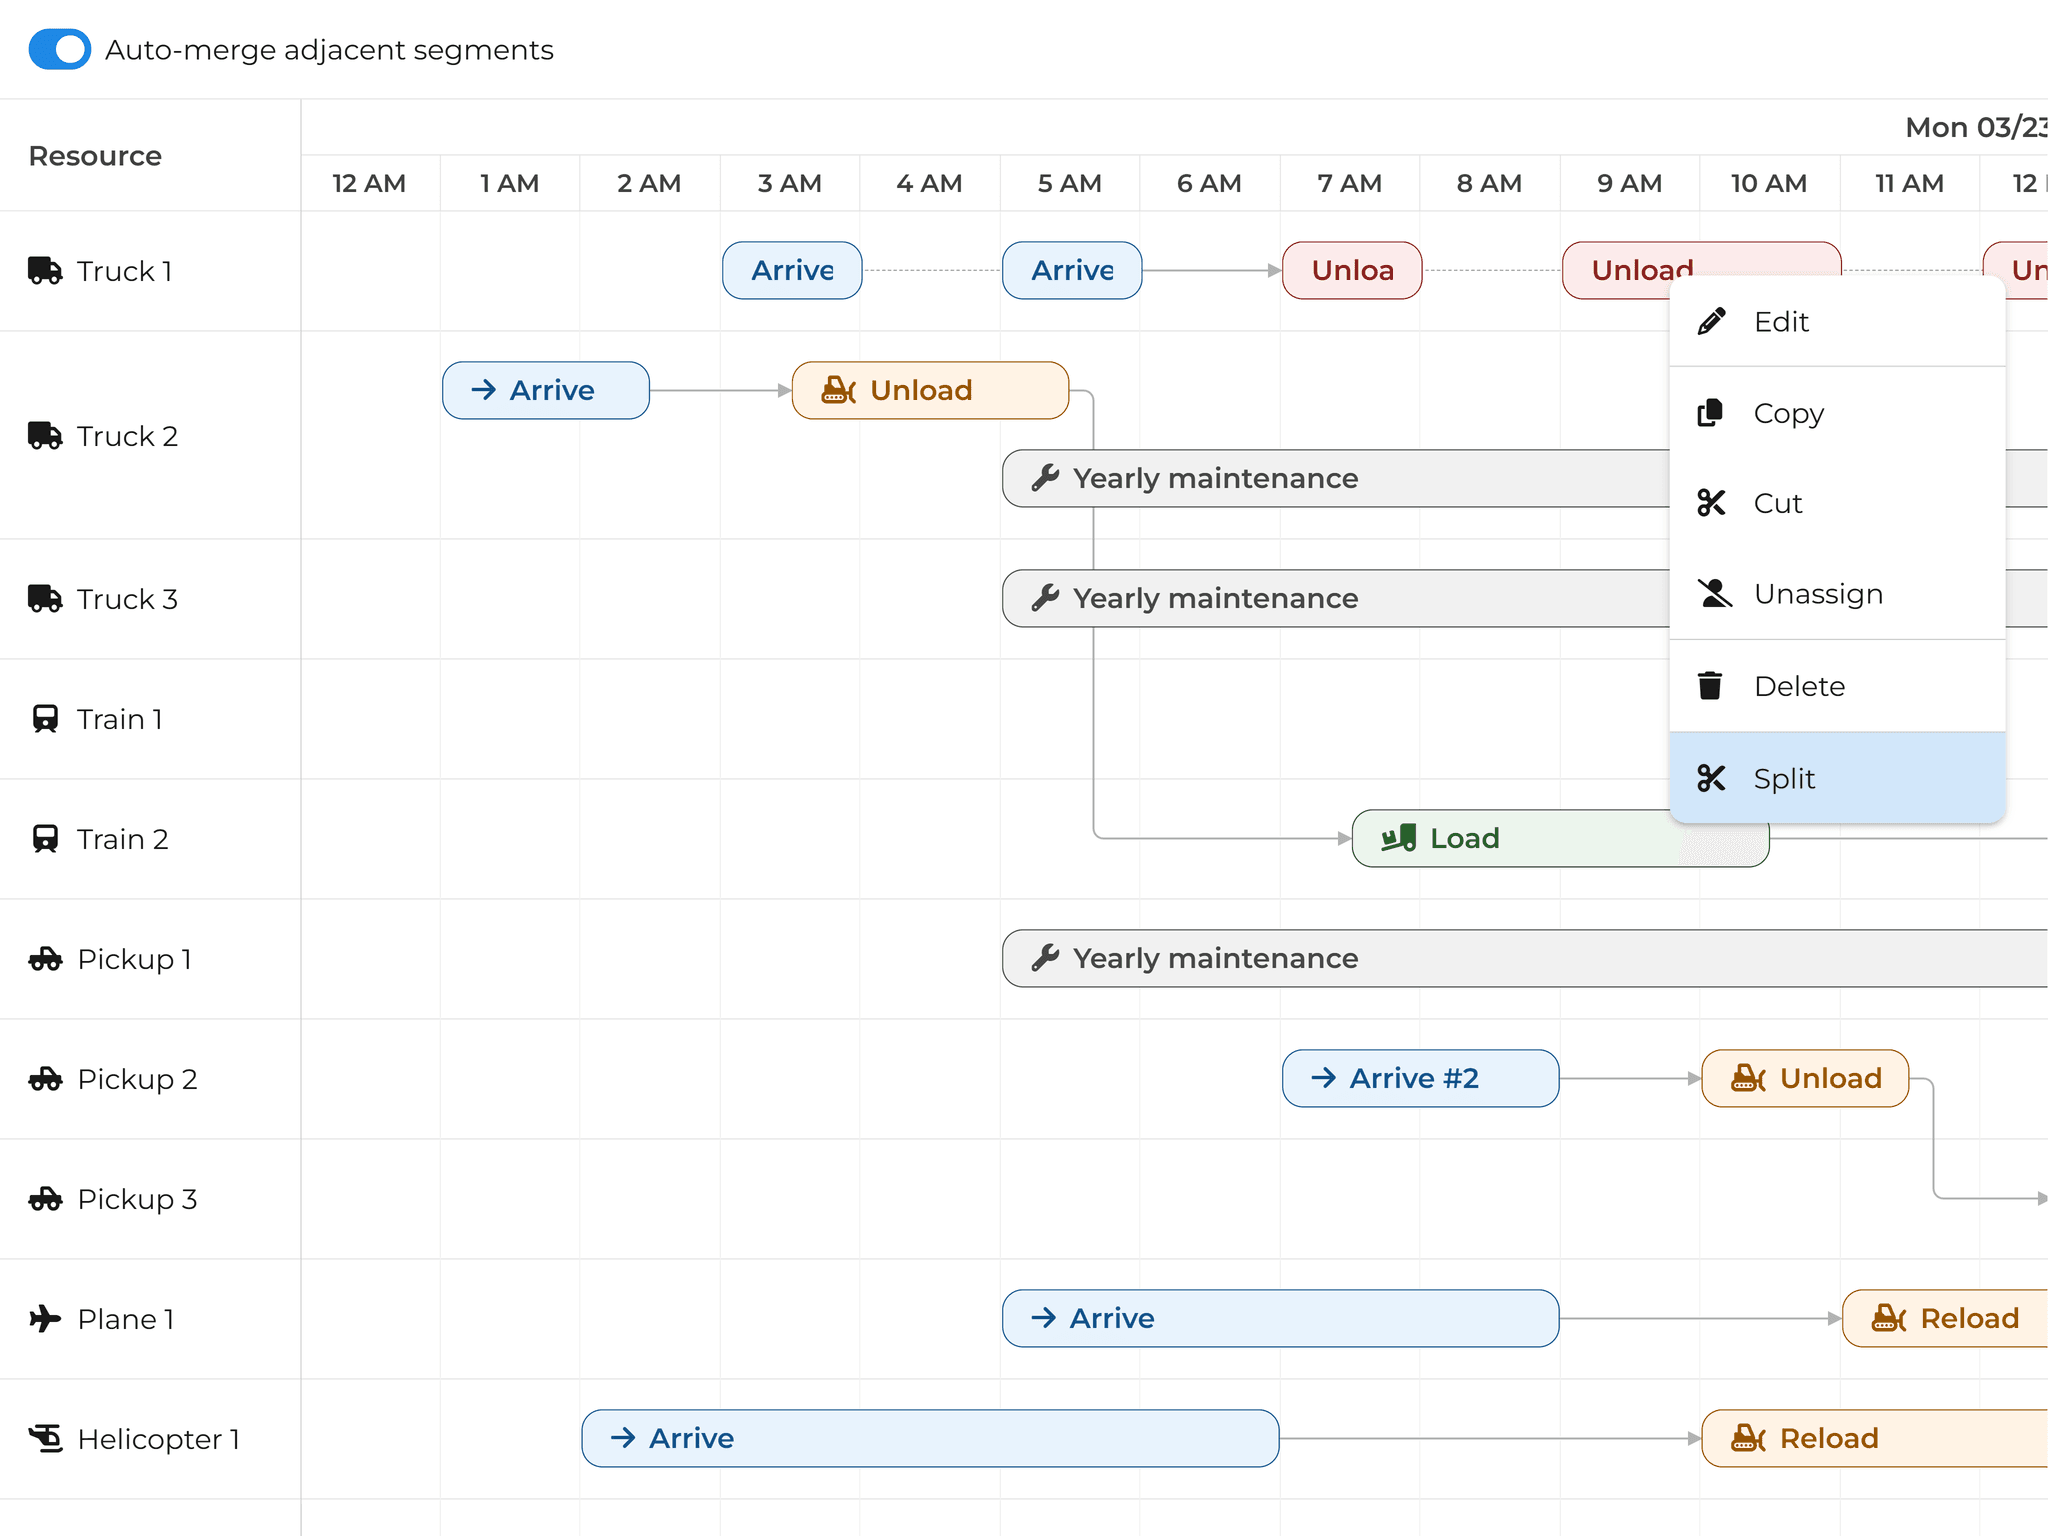Viewport: 2048px width, 1536px height.
Task: Click the helicopter icon beside Helicopter 1
Action: [44, 1438]
